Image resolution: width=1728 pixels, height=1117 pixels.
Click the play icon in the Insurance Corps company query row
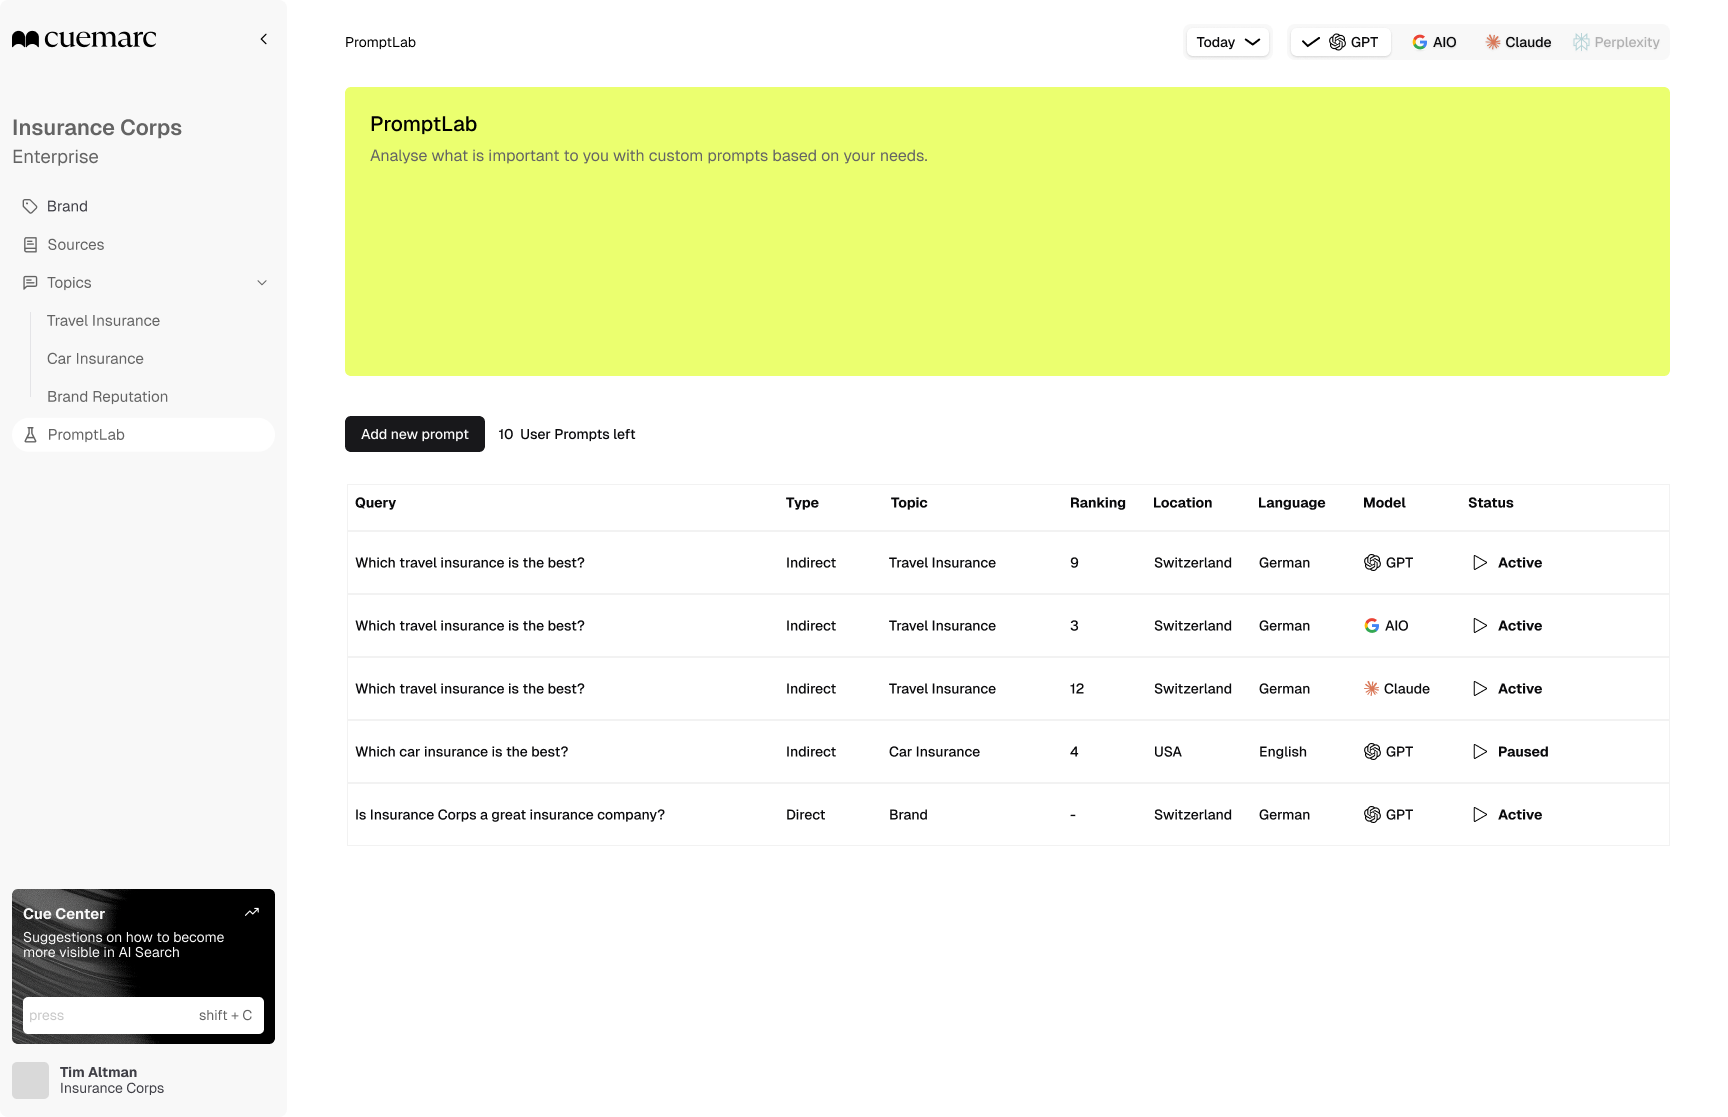[x=1480, y=814]
